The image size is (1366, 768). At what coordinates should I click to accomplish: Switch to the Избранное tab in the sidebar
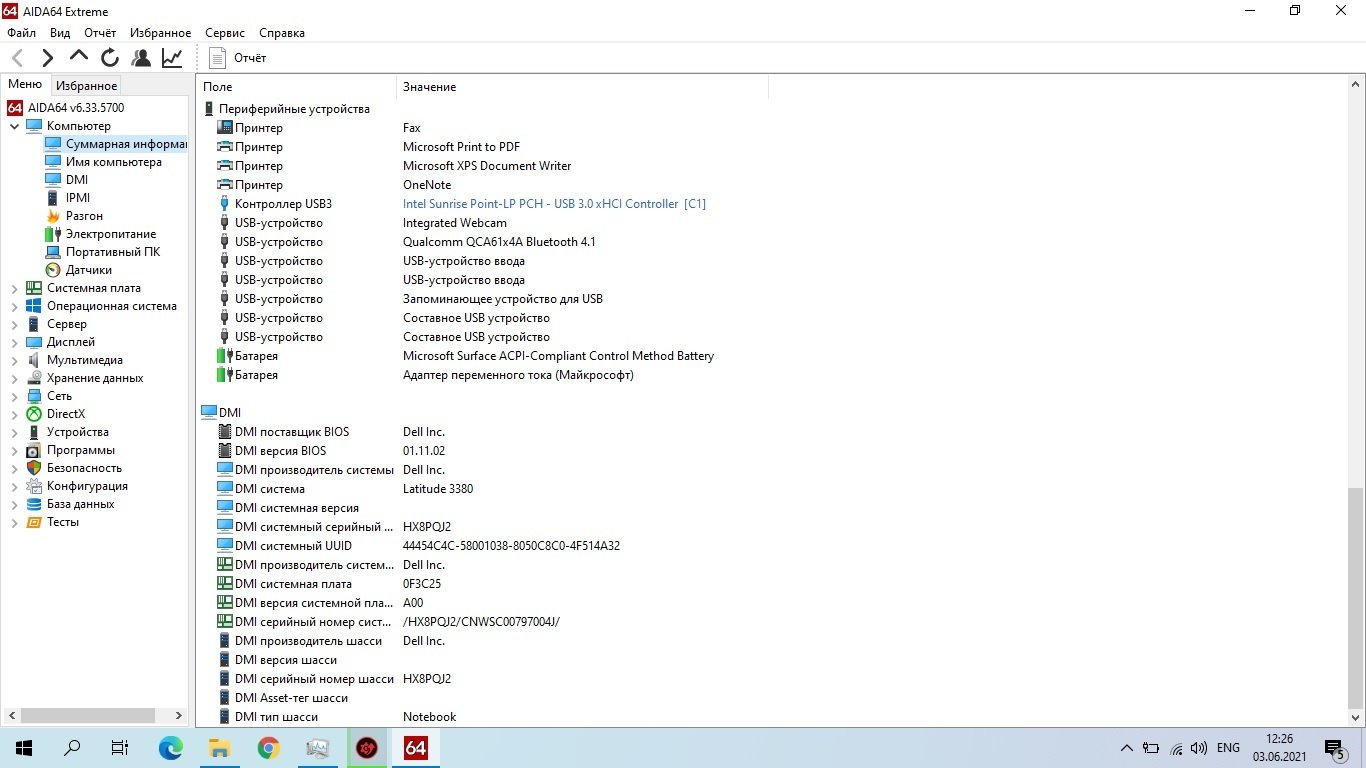[86, 86]
